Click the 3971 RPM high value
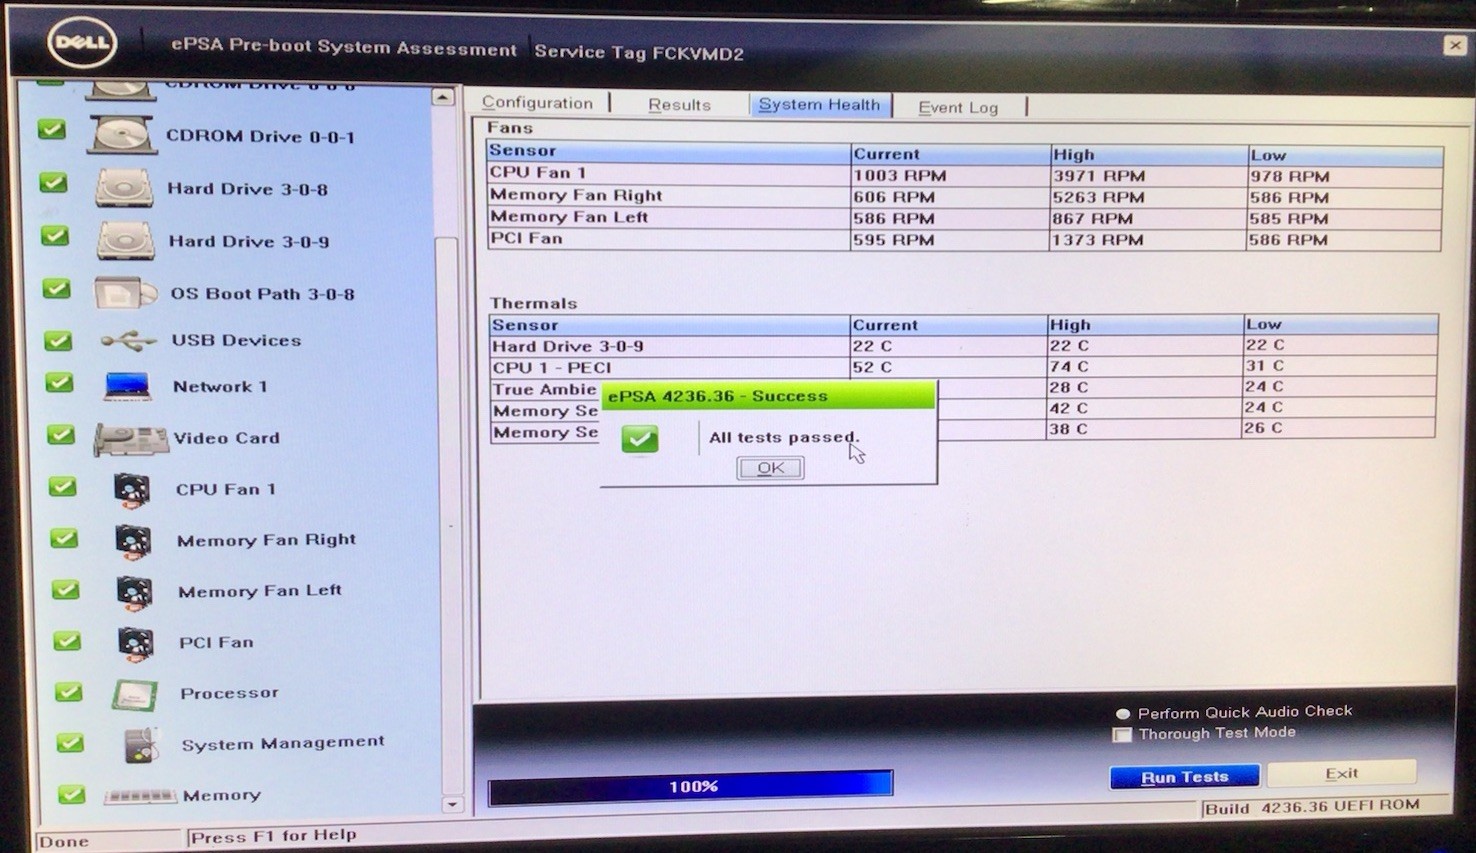 coord(1099,176)
